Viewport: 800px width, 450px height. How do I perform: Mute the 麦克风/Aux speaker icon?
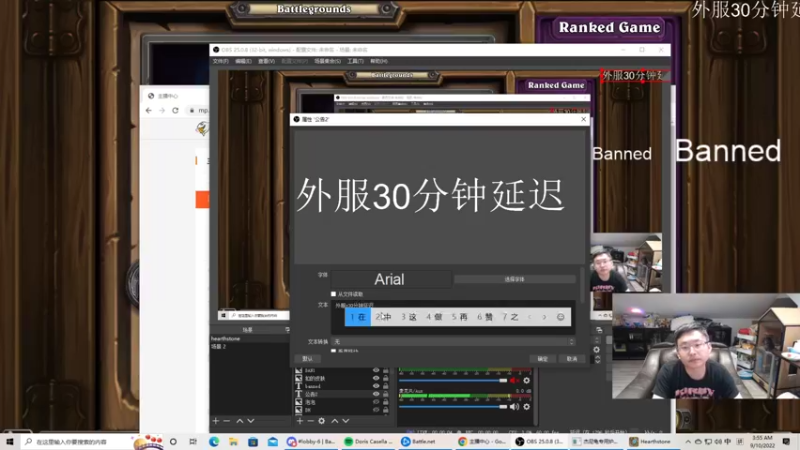(x=514, y=407)
